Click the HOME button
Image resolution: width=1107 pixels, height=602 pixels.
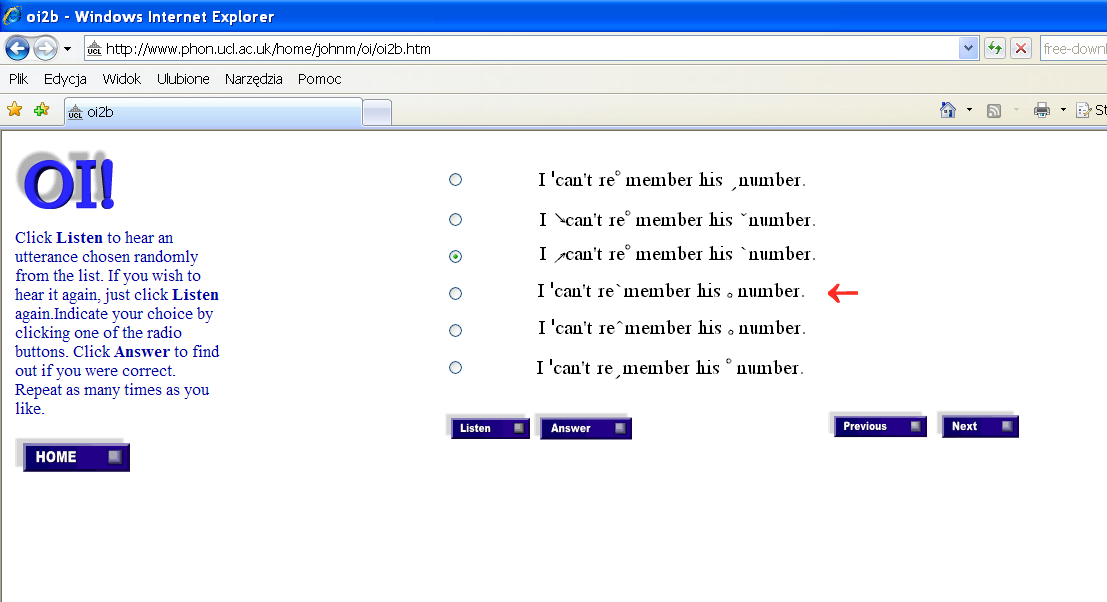(76, 457)
